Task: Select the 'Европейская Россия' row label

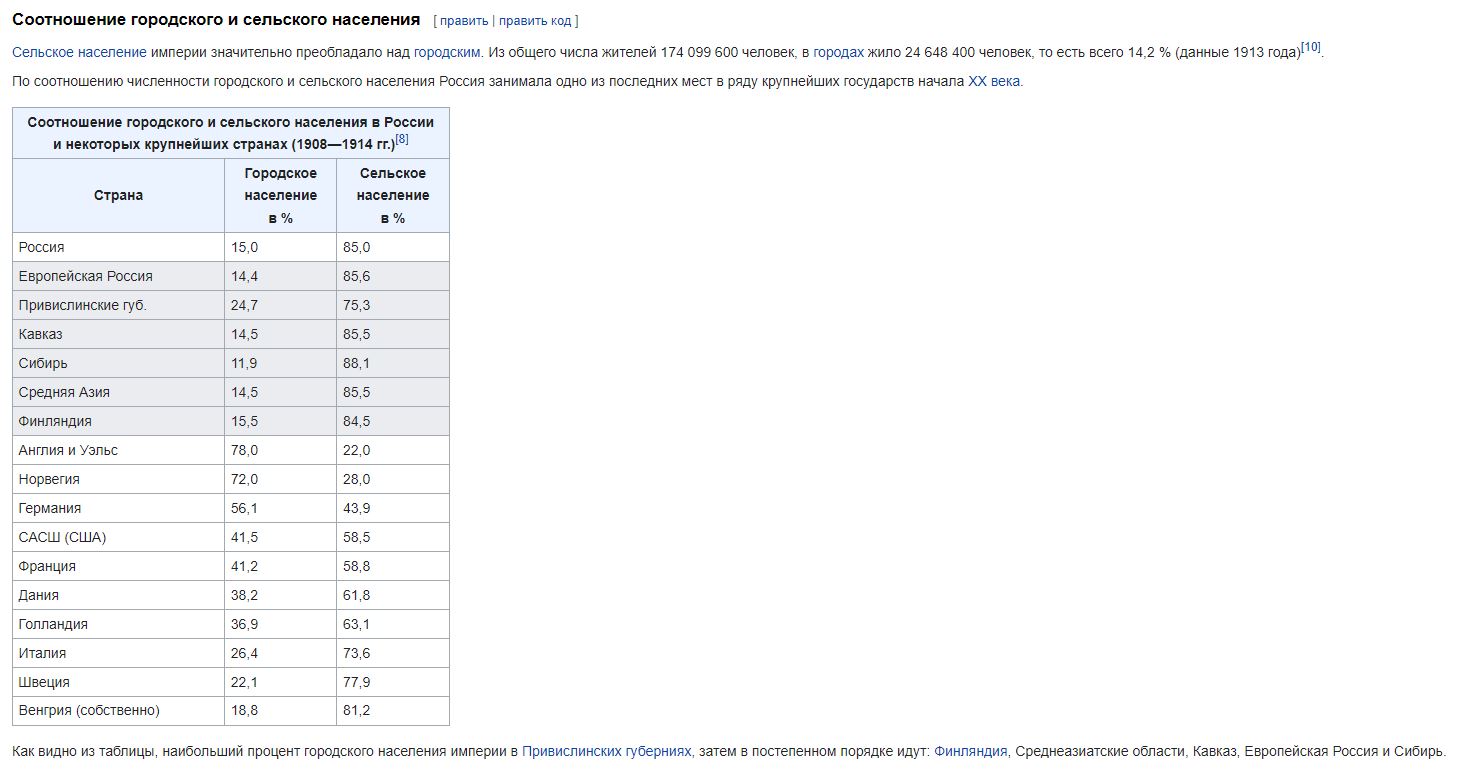Action: pyautogui.click(x=85, y=276)
